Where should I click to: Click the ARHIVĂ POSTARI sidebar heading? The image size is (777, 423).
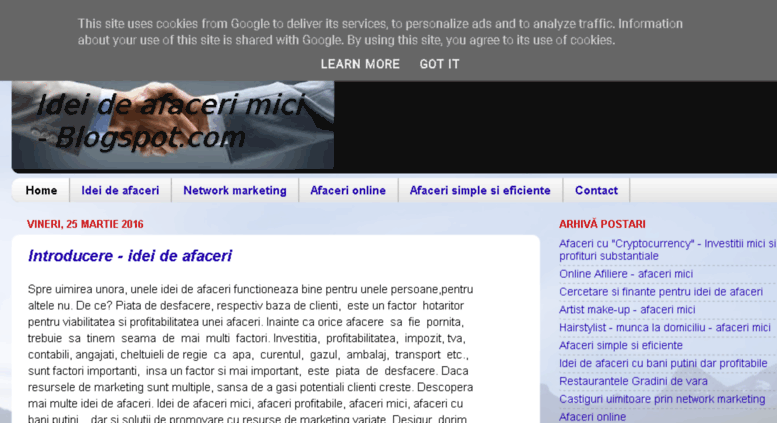coord(602,224)
